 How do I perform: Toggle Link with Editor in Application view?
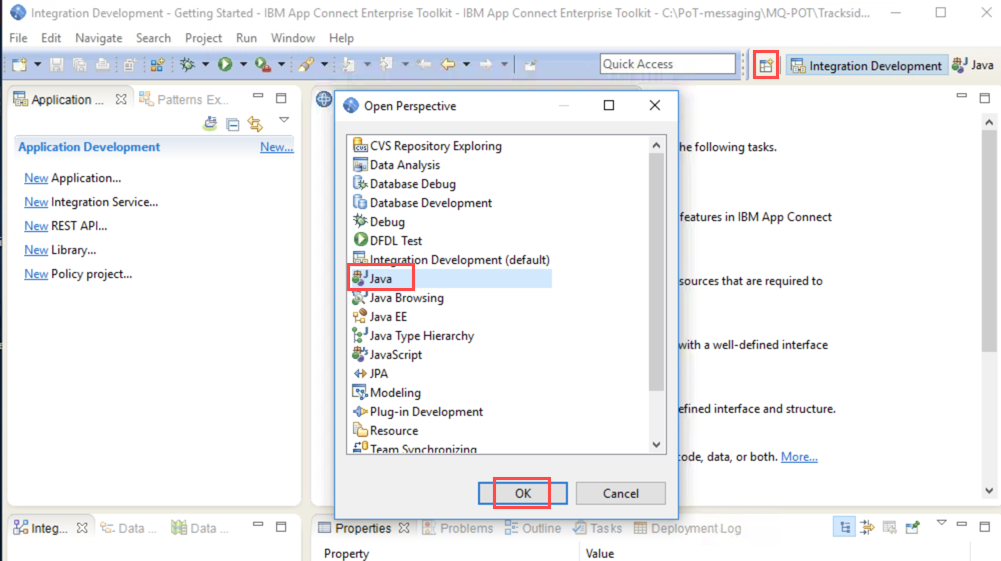pos(255,124)
